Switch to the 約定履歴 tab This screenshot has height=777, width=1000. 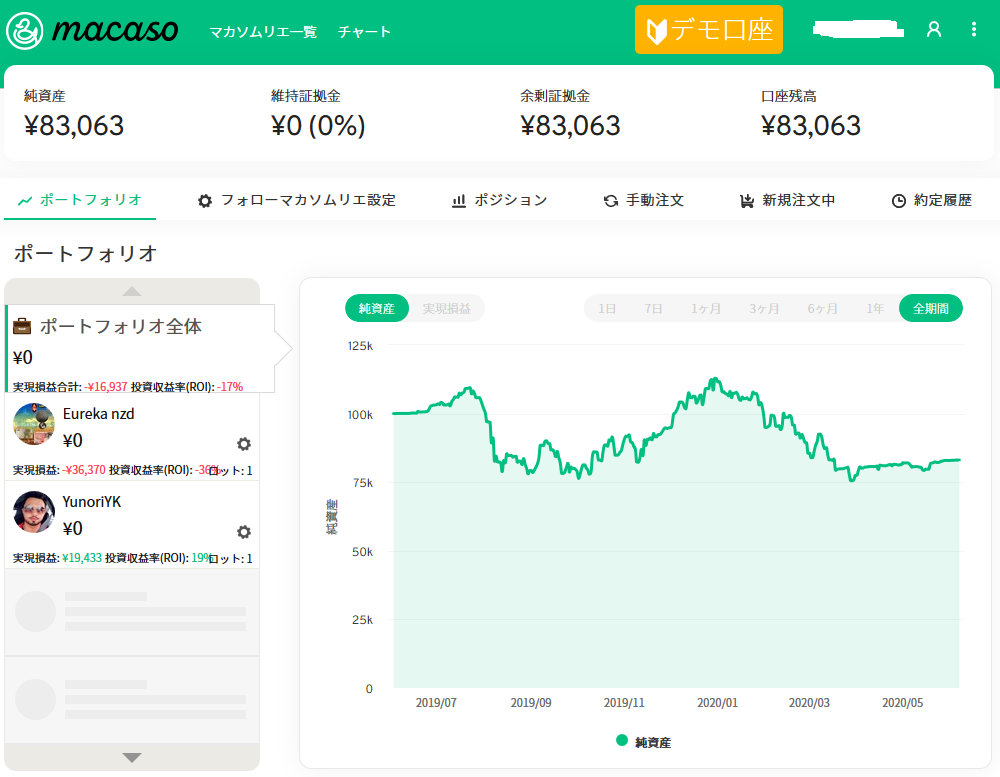click(x=931, y=200)
